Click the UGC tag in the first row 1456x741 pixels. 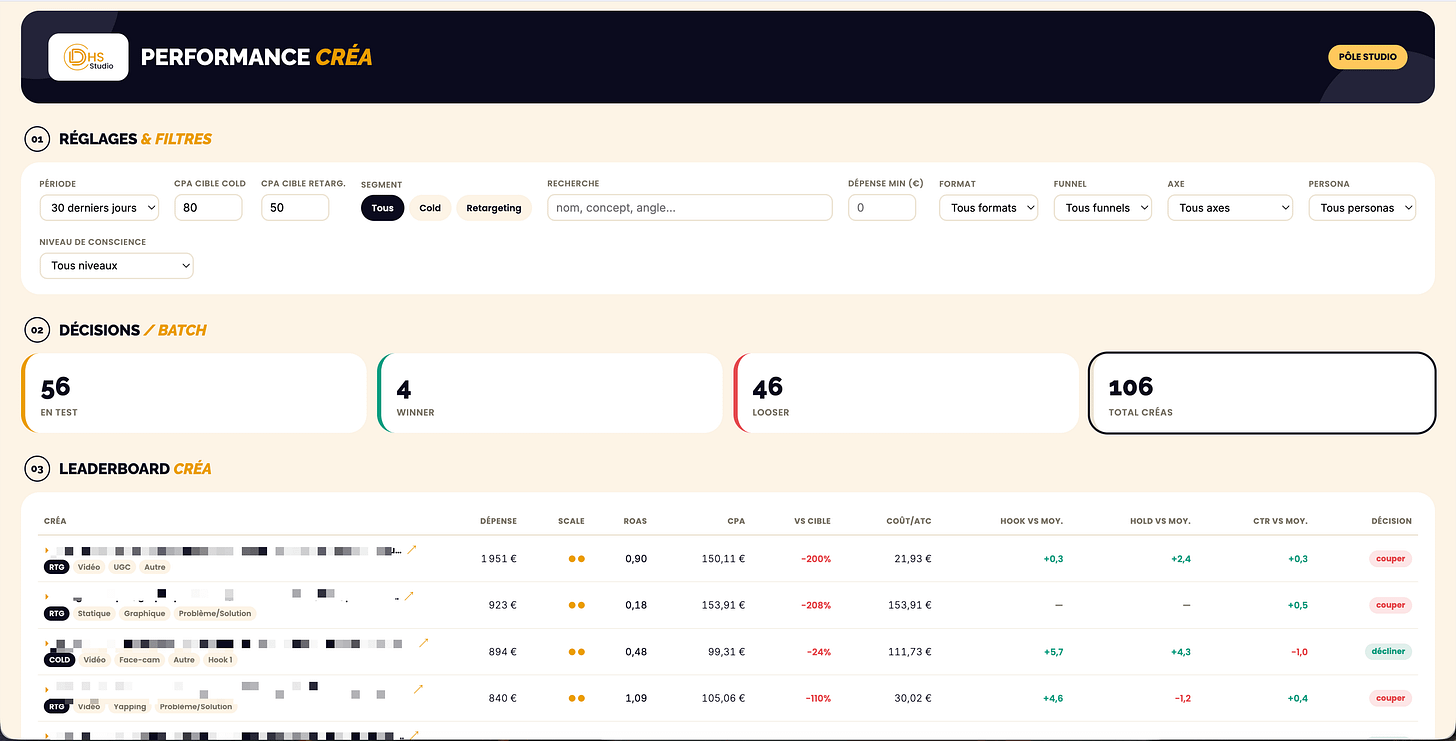pos(122,567)
